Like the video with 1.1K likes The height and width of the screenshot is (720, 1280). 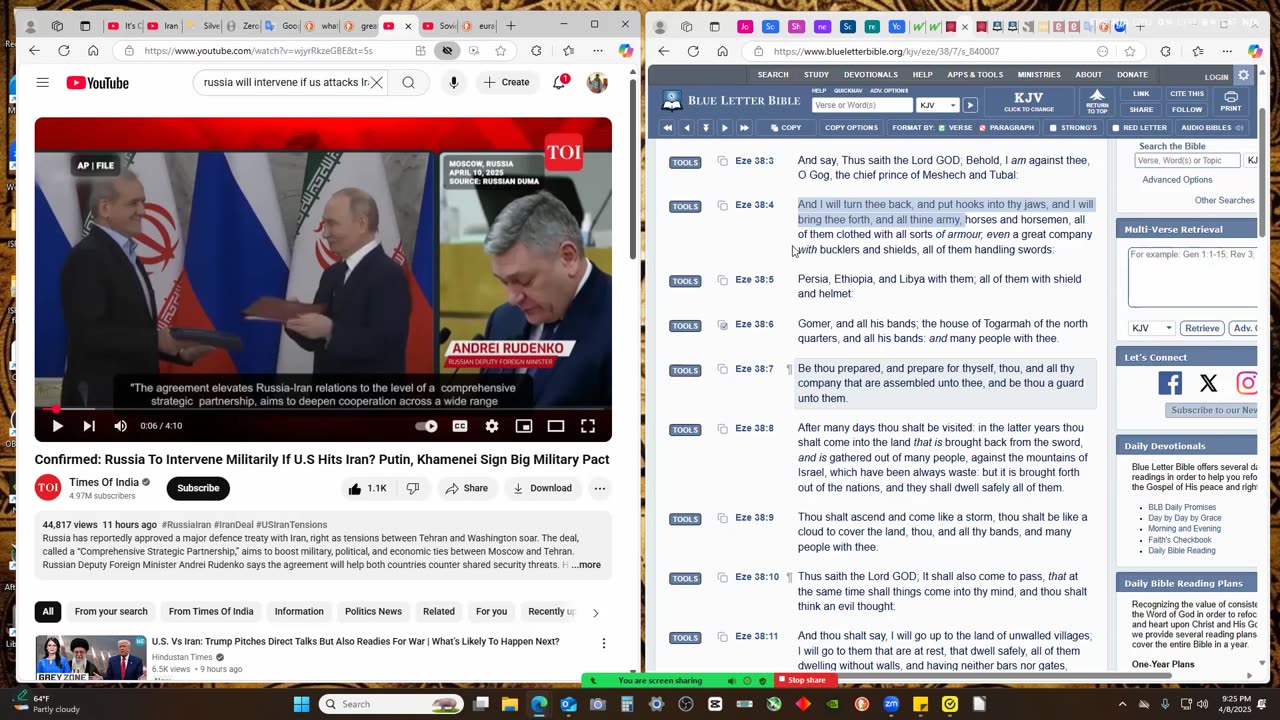click(367, 488)
